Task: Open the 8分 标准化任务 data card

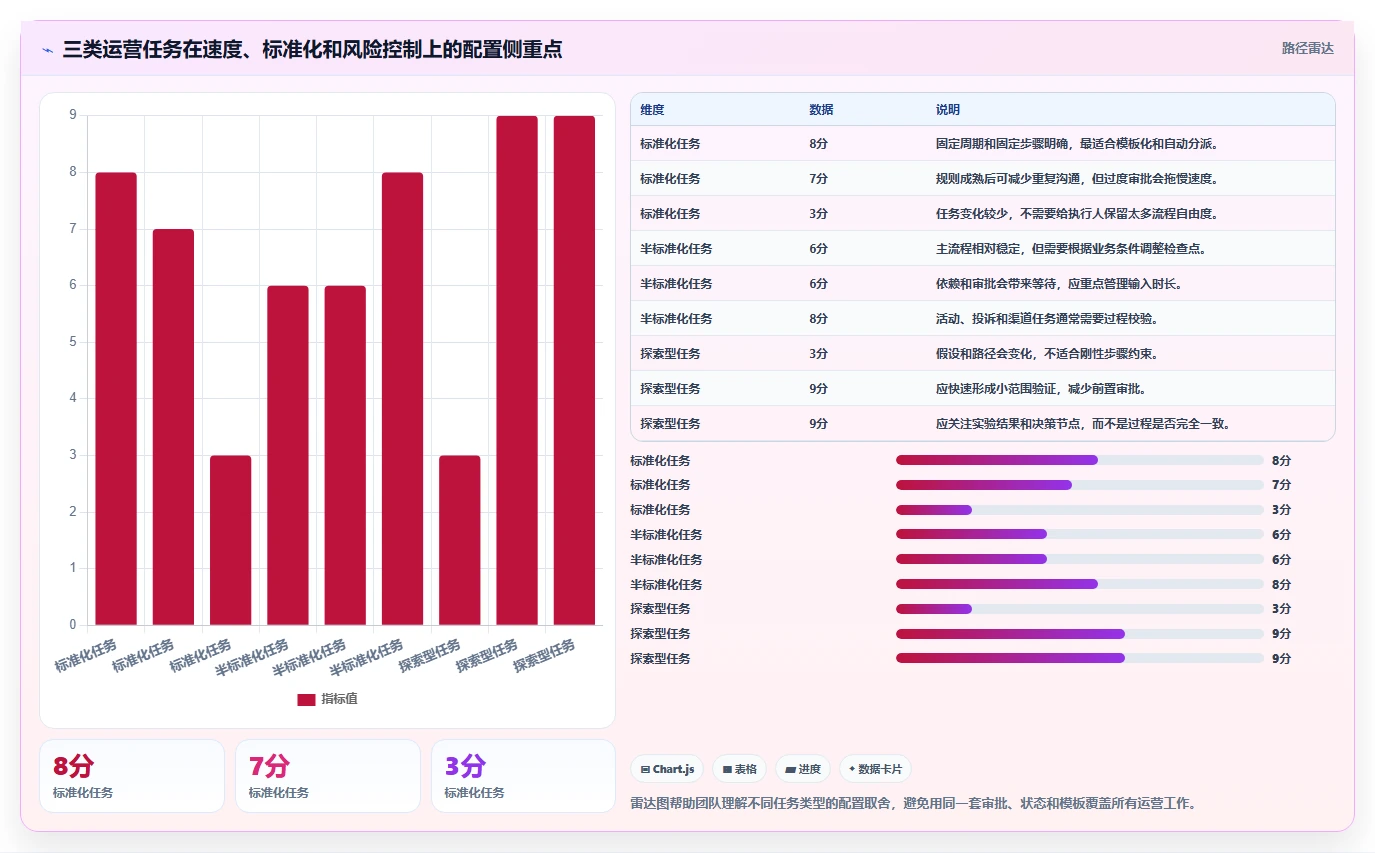Action: click(132, 776)
